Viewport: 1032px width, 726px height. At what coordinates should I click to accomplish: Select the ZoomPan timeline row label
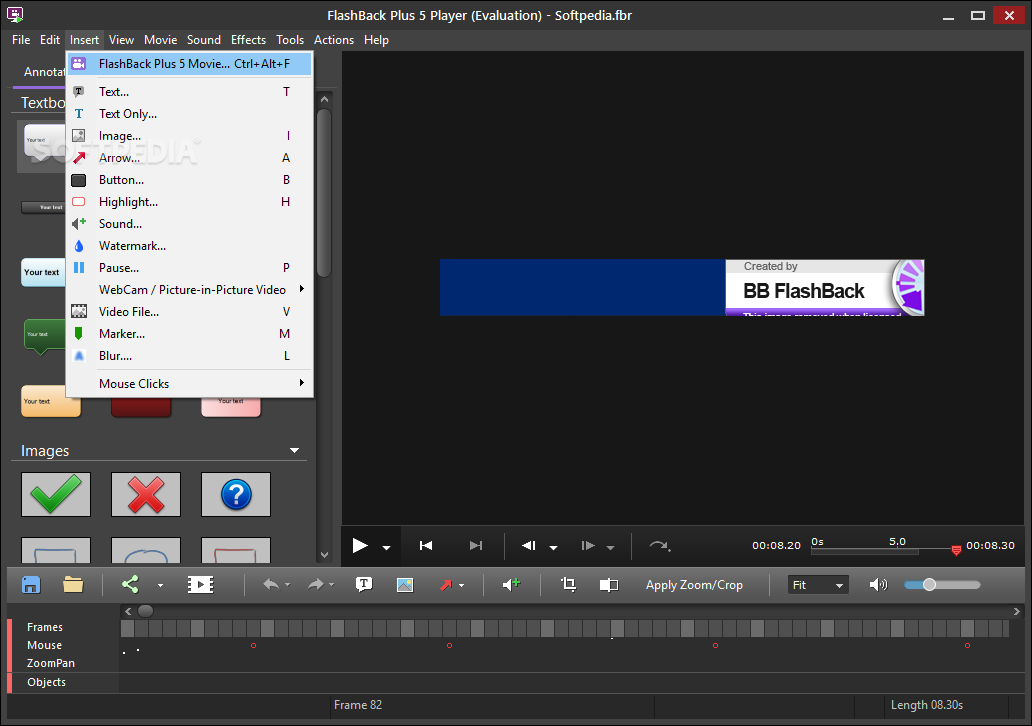coord(51,663)
